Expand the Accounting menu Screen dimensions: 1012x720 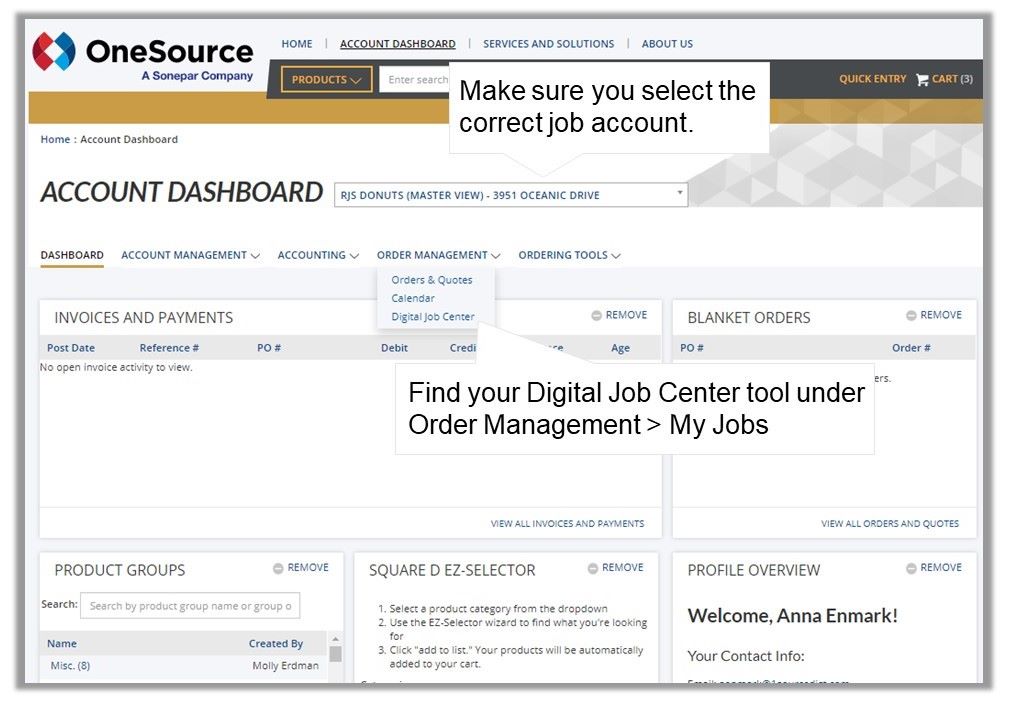click(318, 255)
